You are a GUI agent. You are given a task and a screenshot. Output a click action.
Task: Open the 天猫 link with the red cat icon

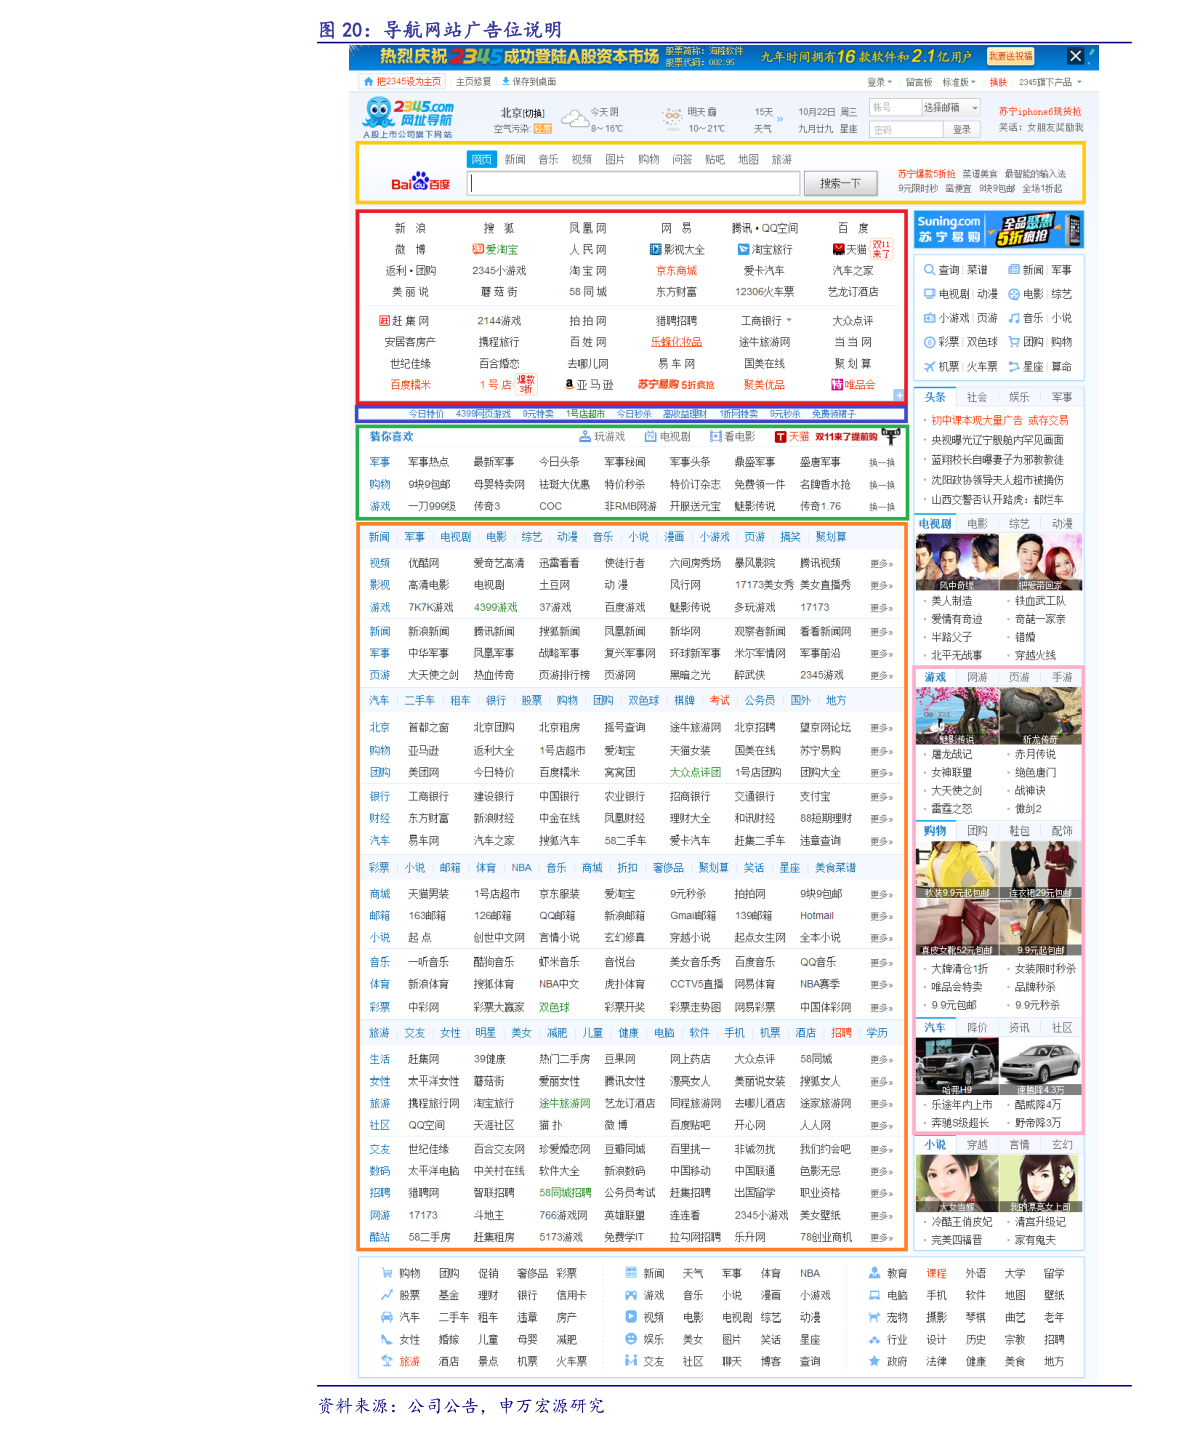click(850, 249)
